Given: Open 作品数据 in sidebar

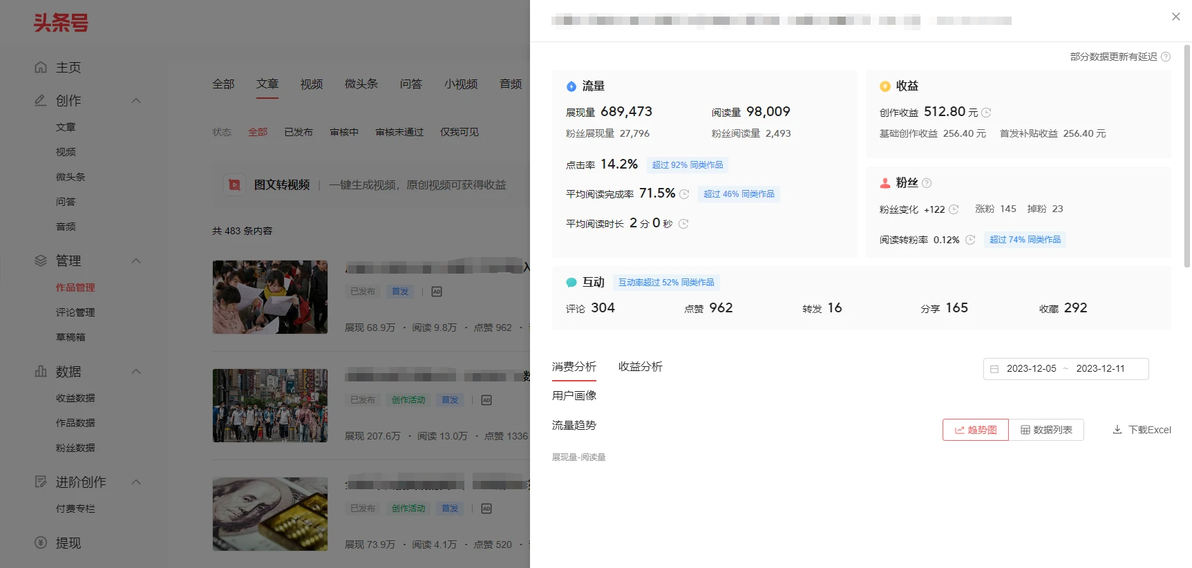Looking at the screenshot, I should click(75, 423).
